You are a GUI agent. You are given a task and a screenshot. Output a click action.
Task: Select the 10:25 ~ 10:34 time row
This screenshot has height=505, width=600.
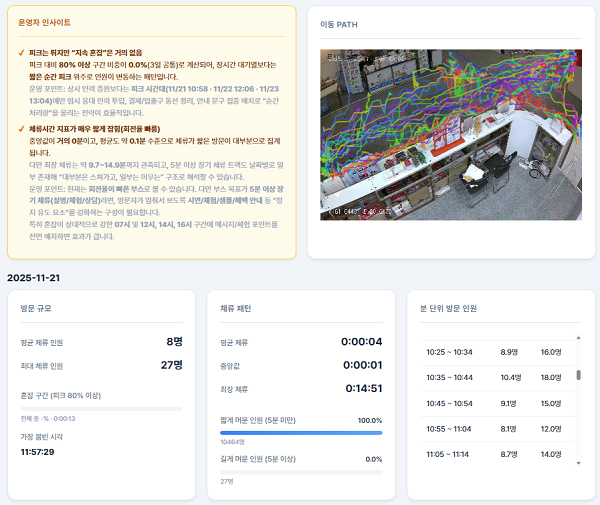(x=497, y=352)
